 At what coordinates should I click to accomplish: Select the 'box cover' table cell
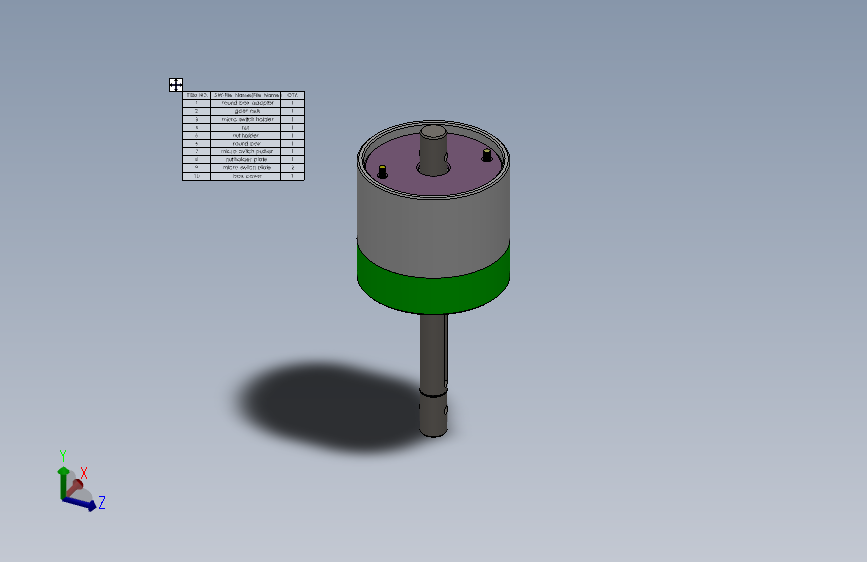tap(246, 176)
